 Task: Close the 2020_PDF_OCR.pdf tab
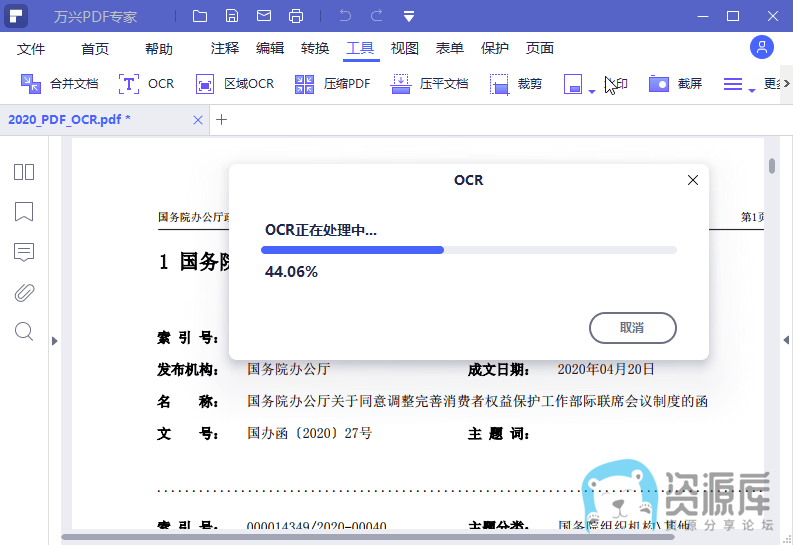point(198,120)
